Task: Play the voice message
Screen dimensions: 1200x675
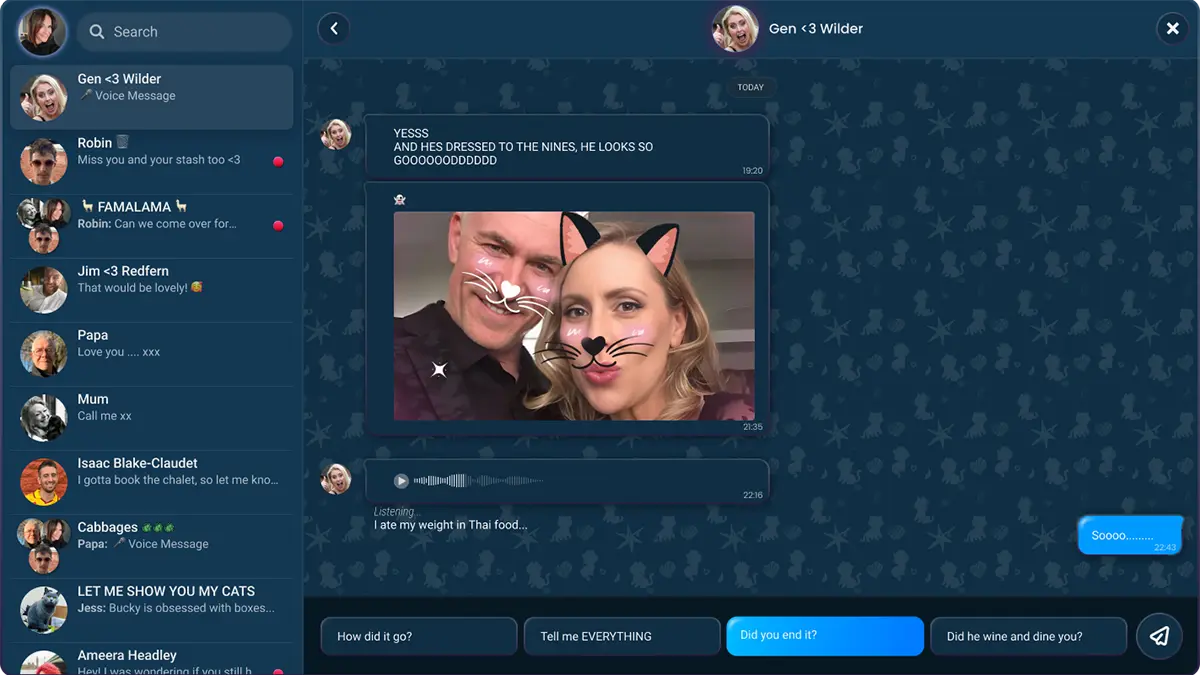Action: point(401,481)
